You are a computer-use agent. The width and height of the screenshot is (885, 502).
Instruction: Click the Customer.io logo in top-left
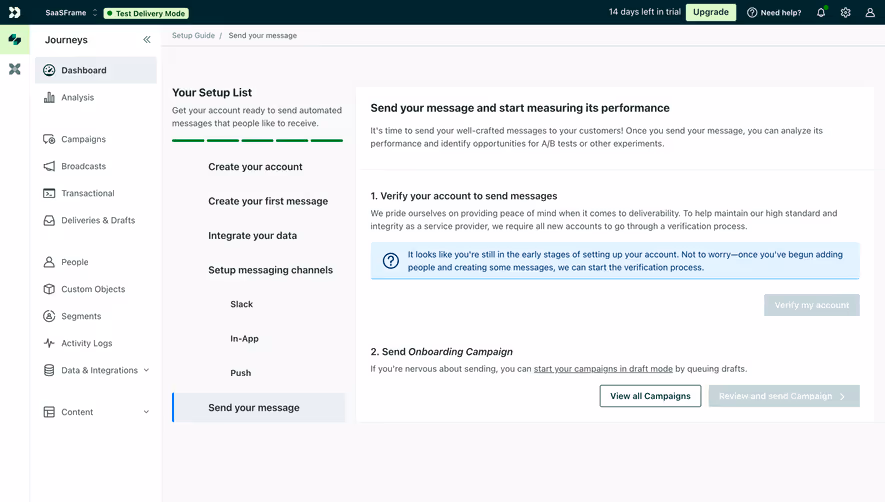[15, 12]
